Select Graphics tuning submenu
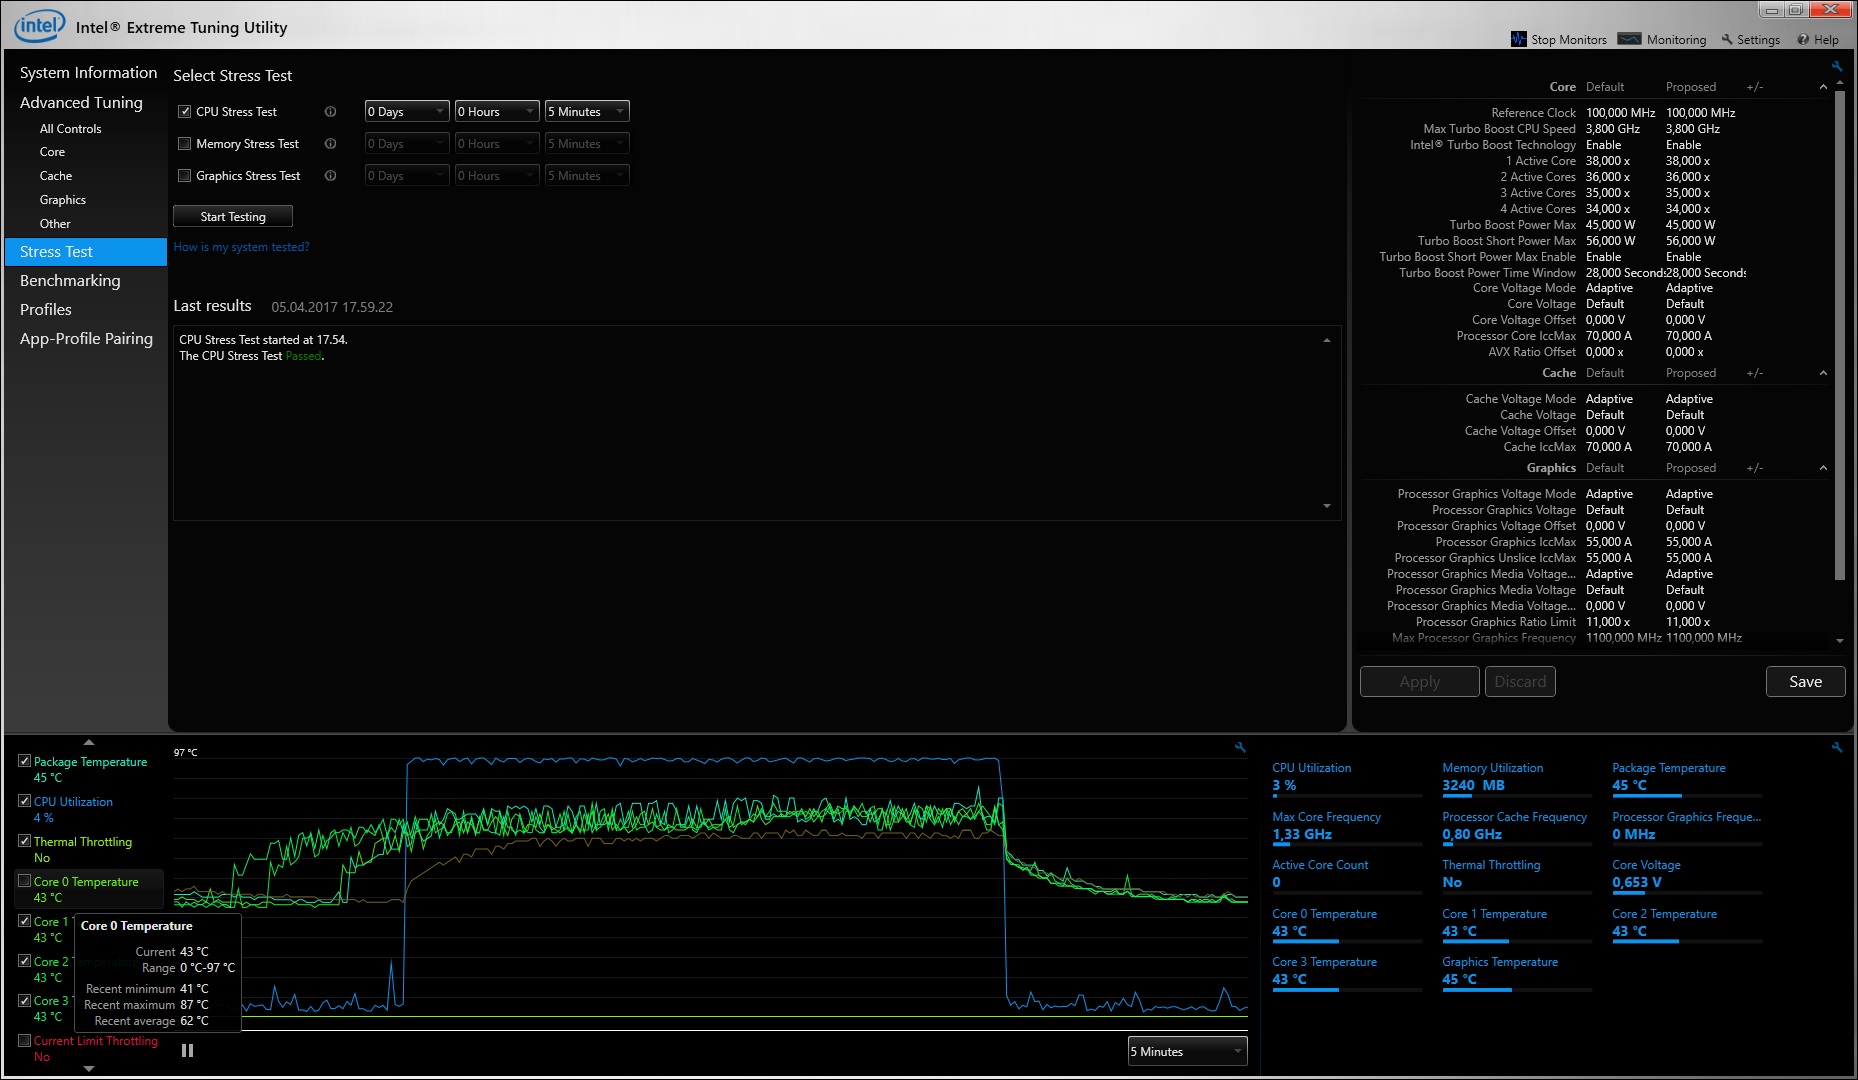Image resolution: width=1858 pixels, height=1080 pixels. point(63,200)
